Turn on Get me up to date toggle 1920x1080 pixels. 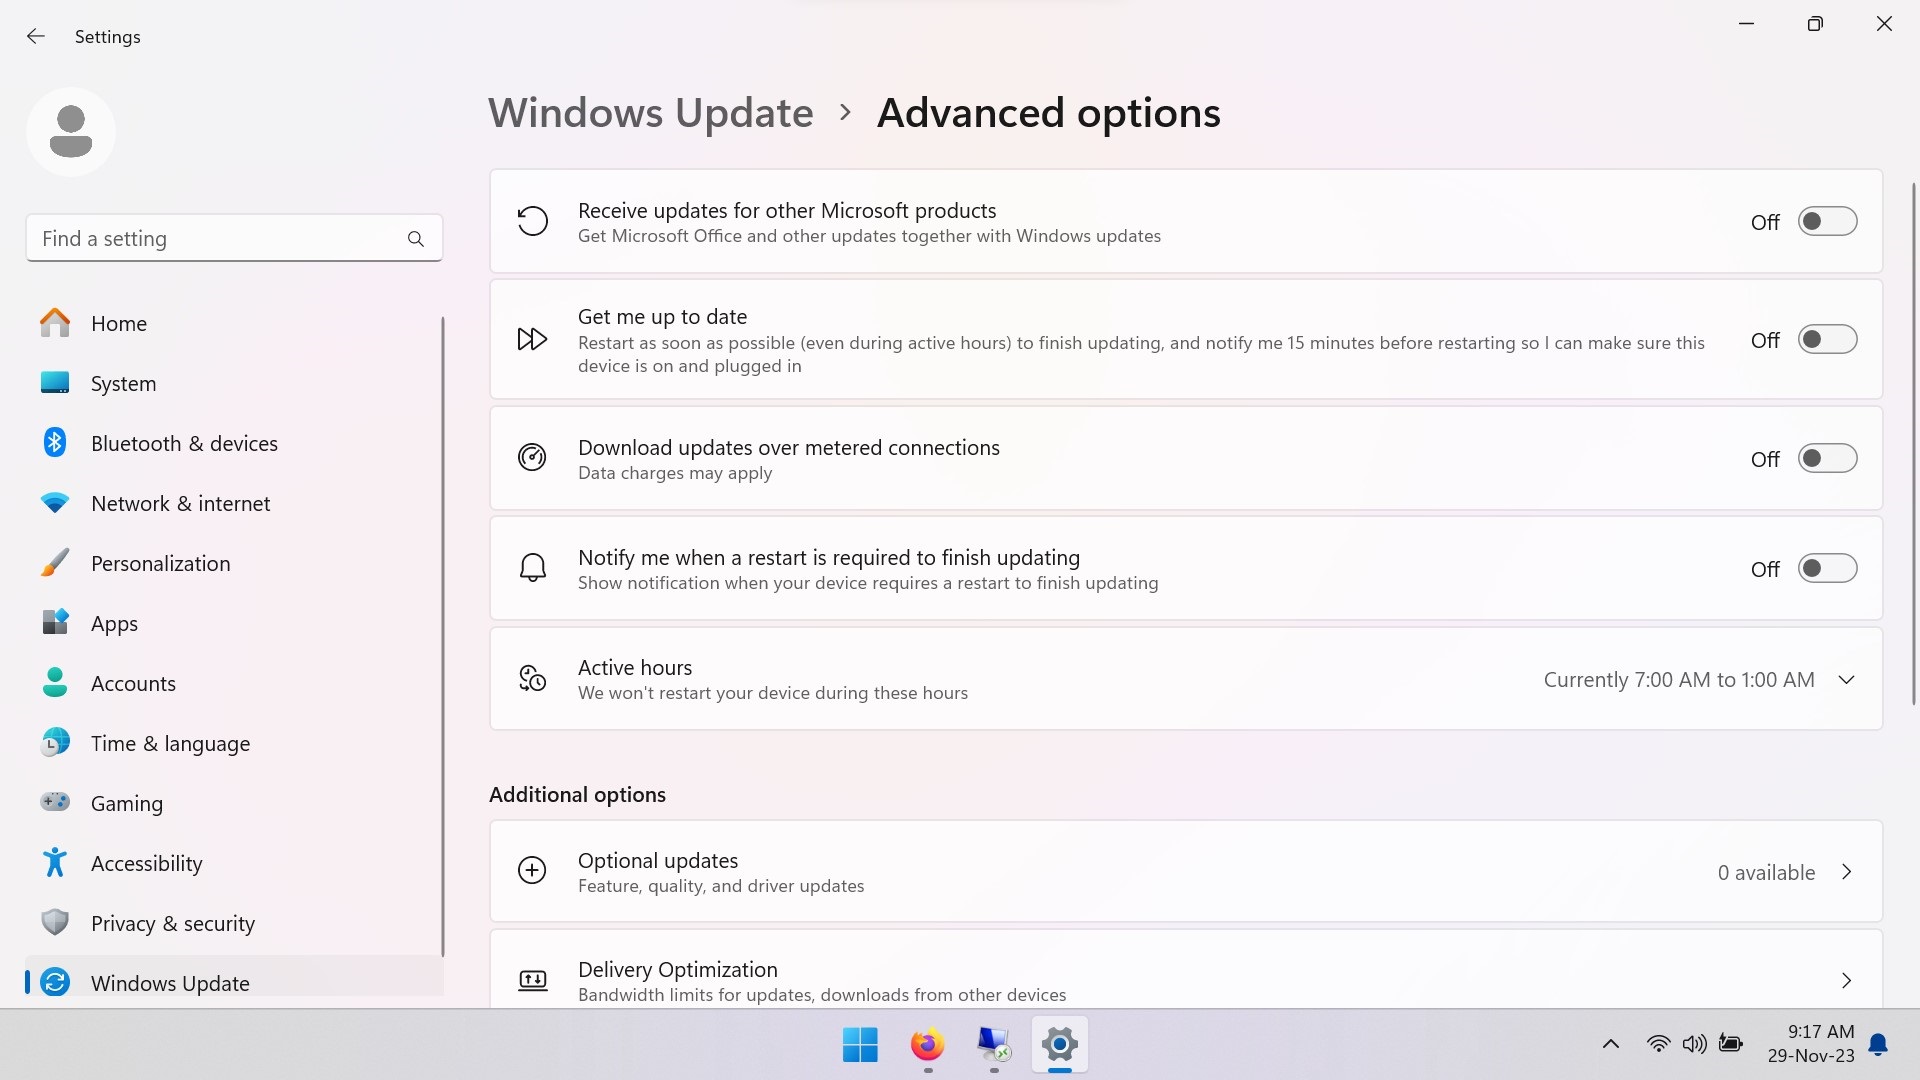tap(1827, 340)
